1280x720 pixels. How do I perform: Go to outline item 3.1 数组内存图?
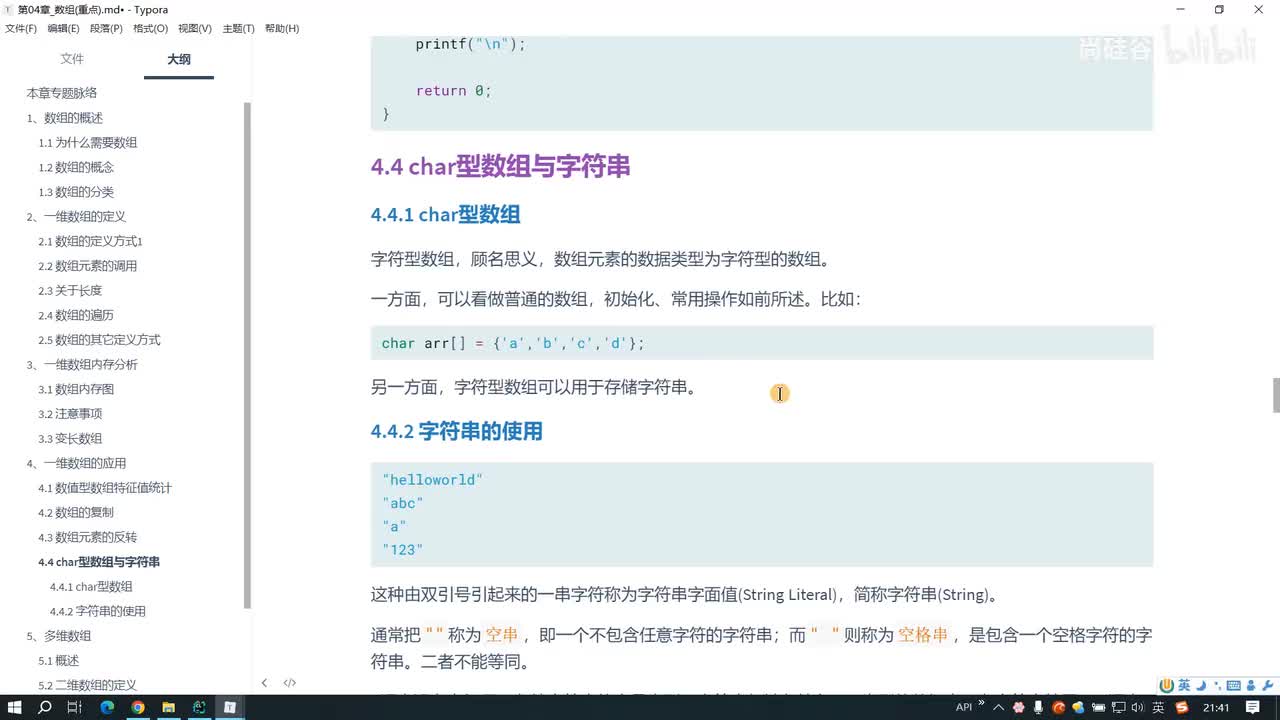click(76, 389)
